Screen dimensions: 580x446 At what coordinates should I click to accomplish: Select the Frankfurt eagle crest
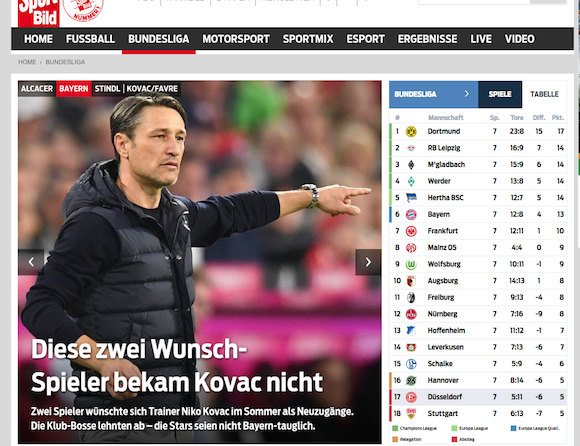(411, 231)
